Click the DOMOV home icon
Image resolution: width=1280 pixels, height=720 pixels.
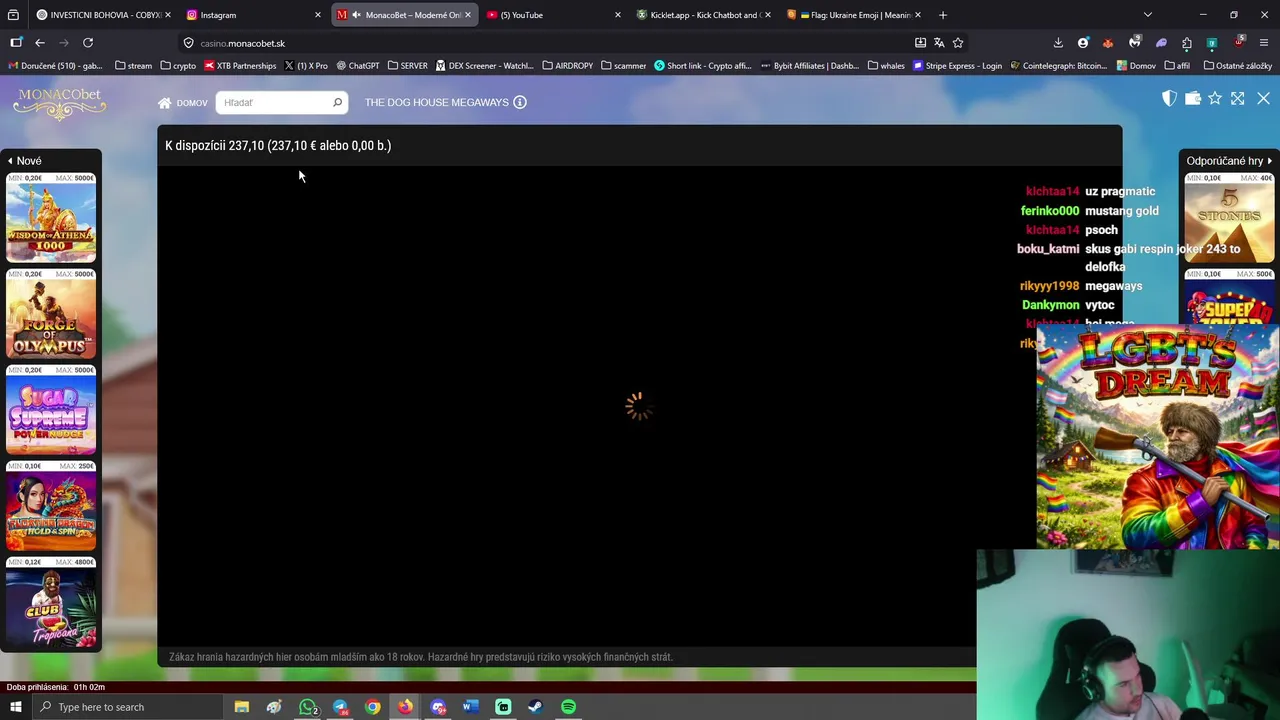tap(165, 103)
